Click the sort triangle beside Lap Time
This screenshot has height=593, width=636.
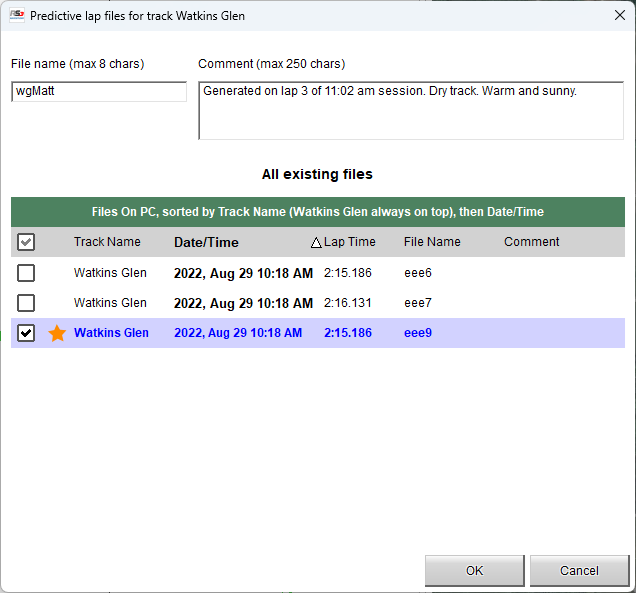coord(316,242)
